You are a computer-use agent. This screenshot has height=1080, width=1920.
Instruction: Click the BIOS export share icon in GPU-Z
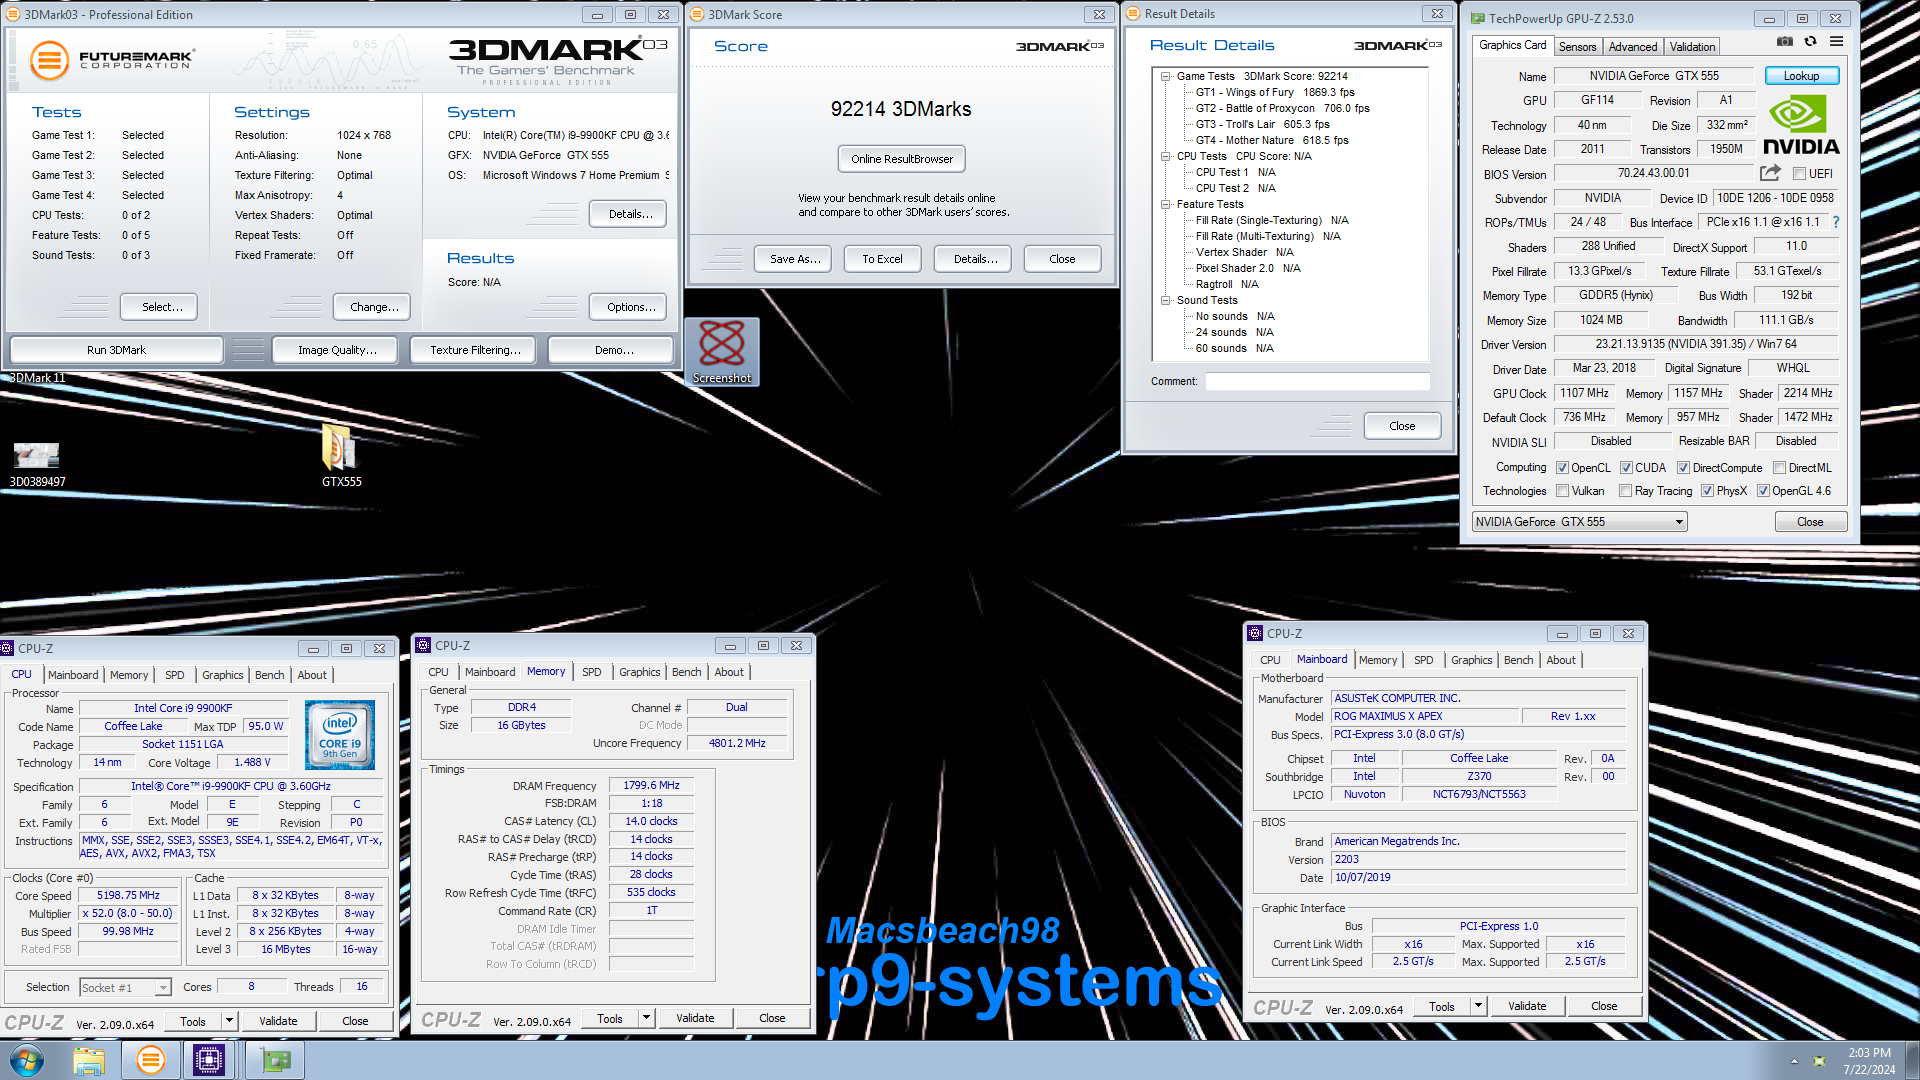pos(1770,173)
